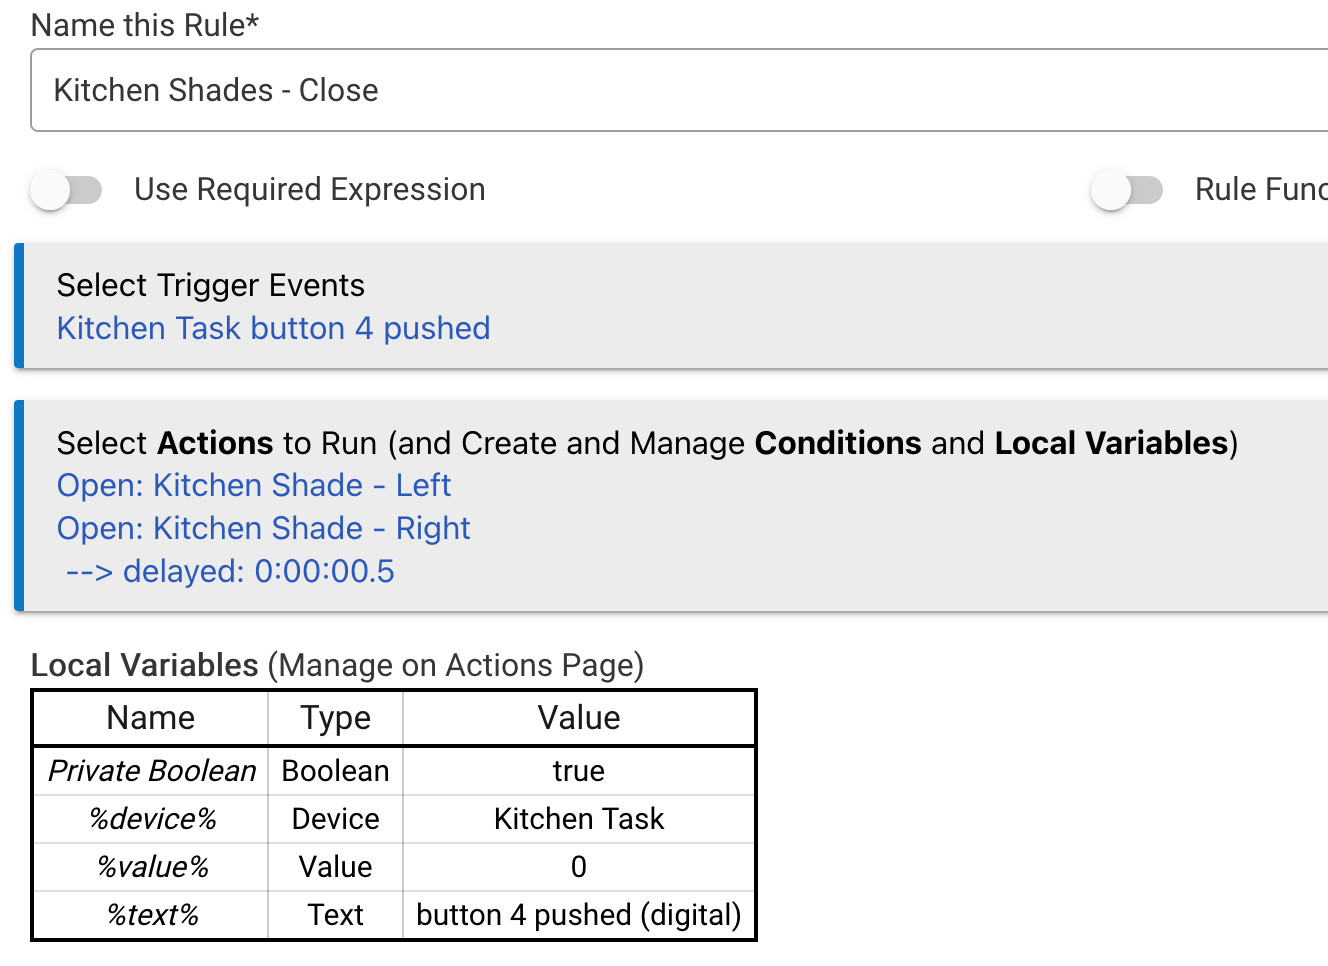
Task: Open trigger "Kitchen Task button 4 pushed"
Action: (x=273, y=329)
